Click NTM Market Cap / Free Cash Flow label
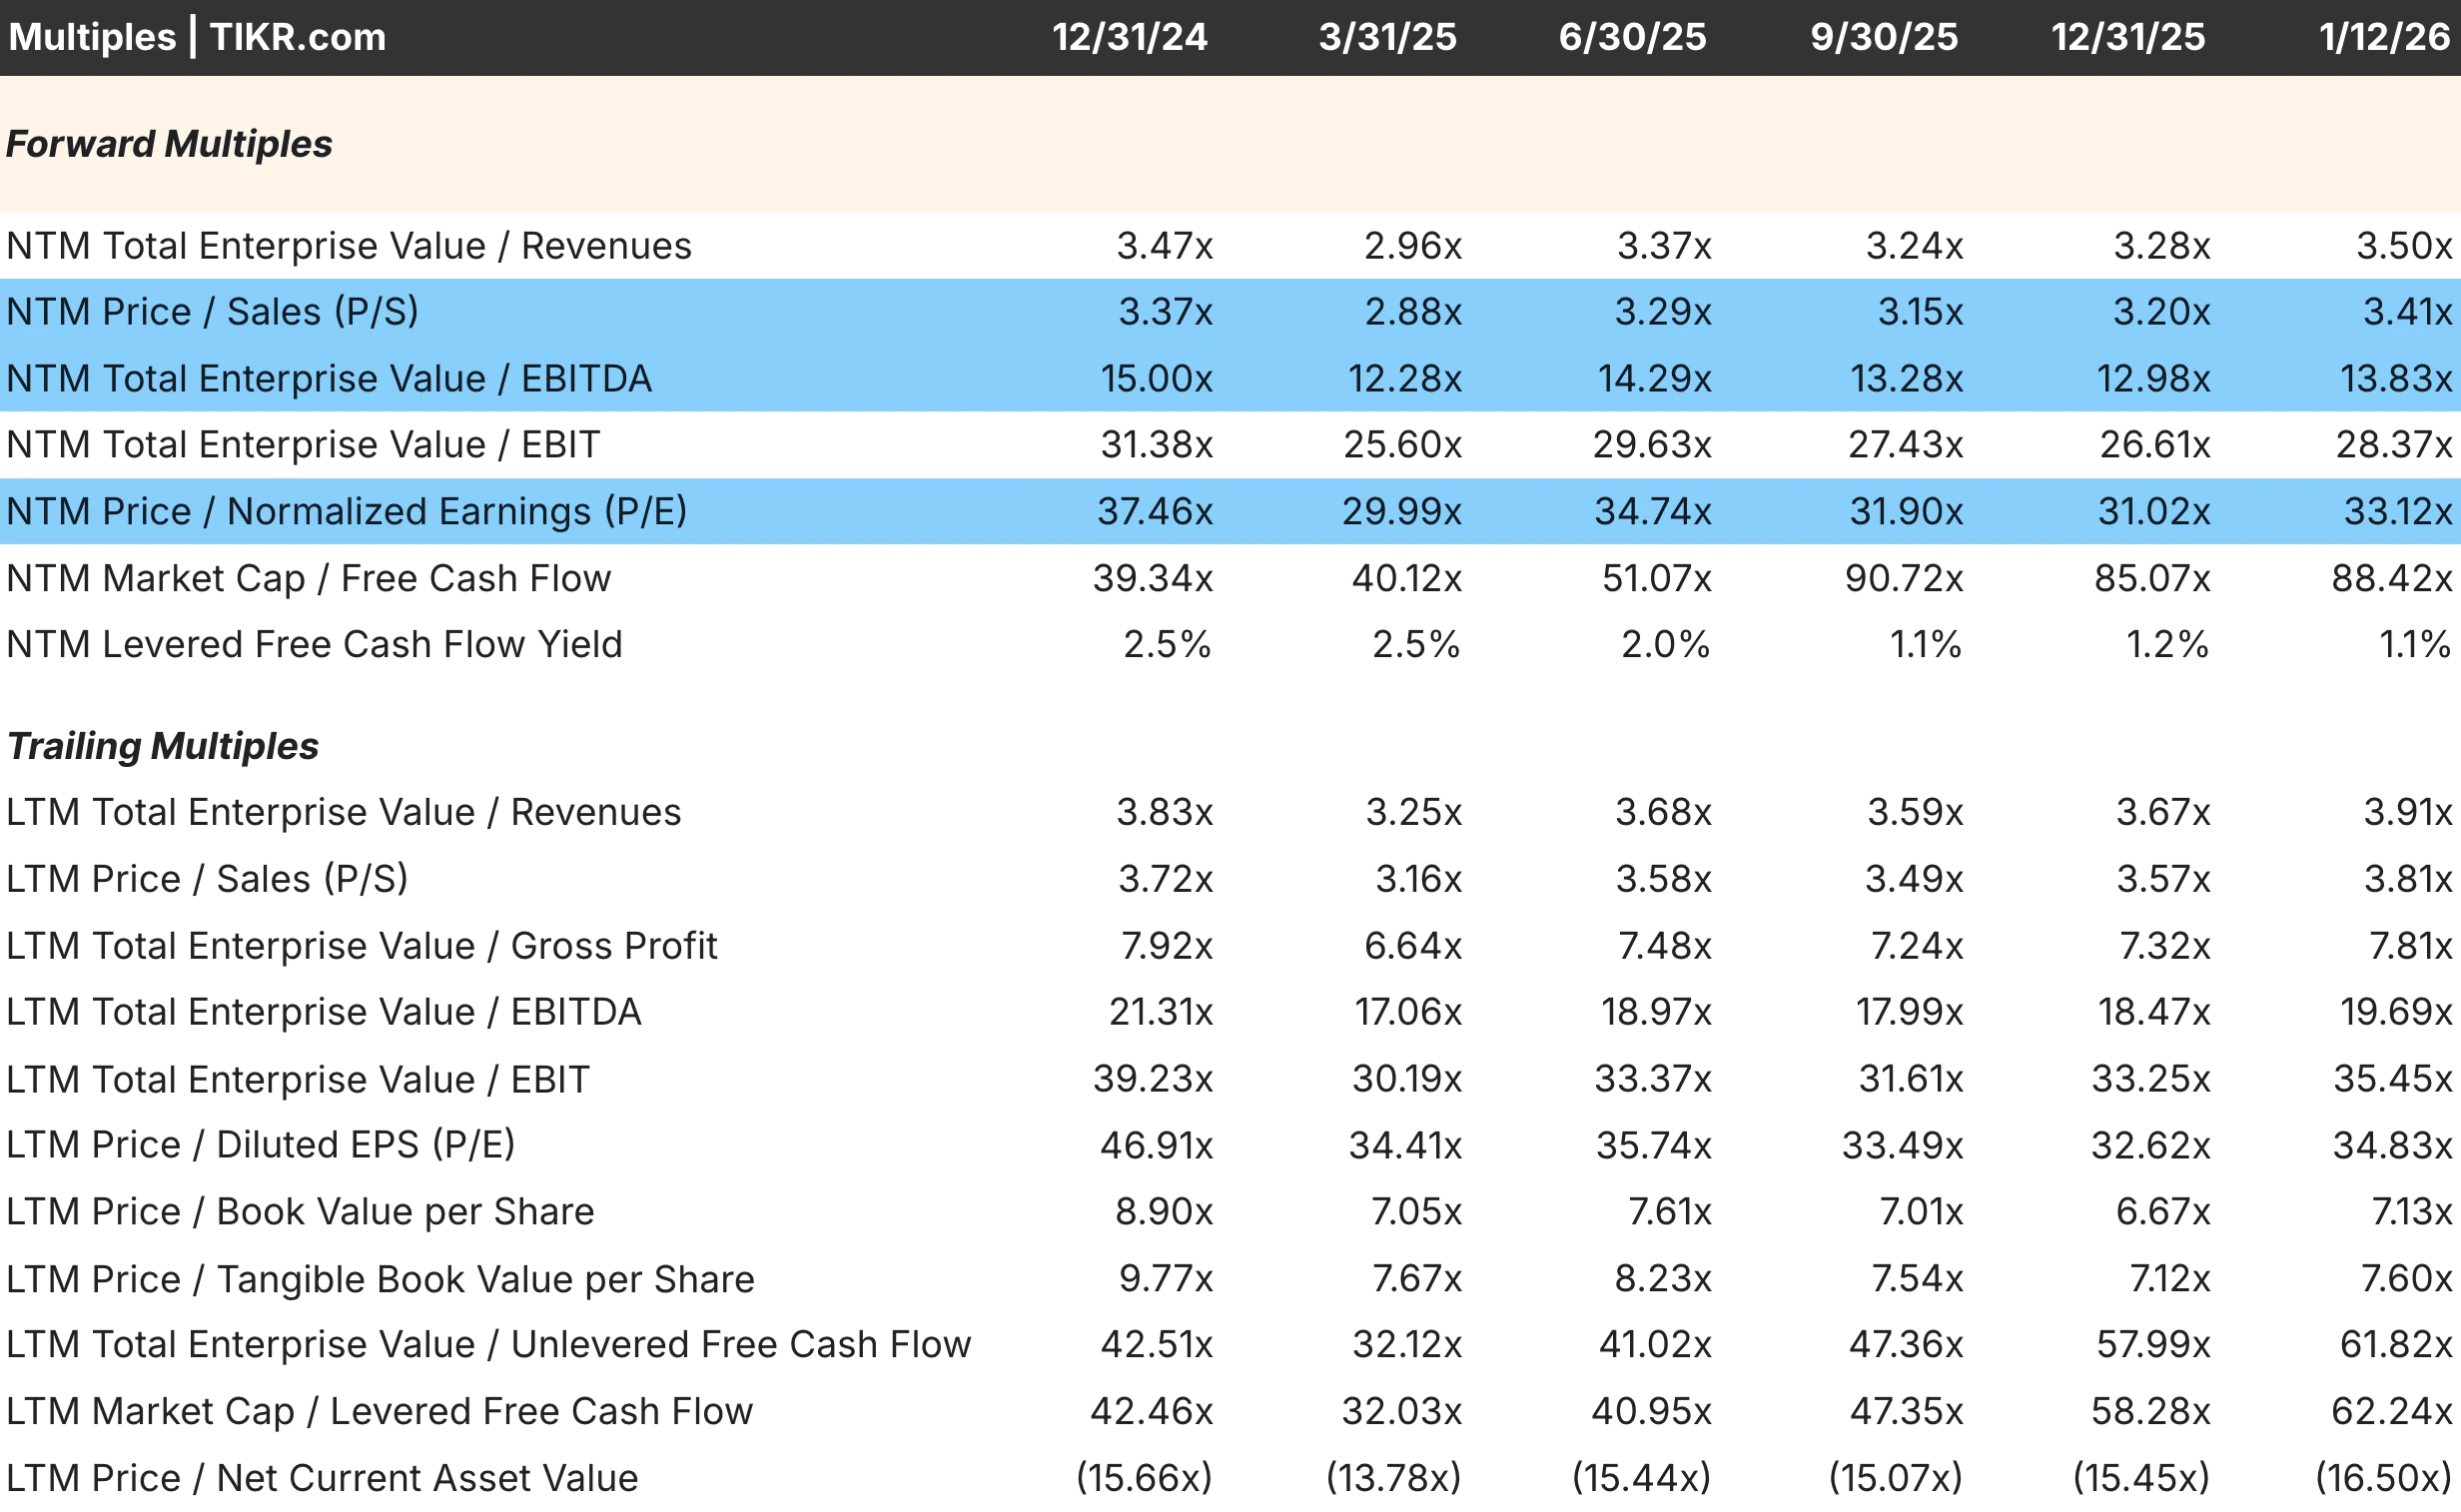This screenshot has width=2461, height=1512. pyautogui.click(x=308, y=578)
